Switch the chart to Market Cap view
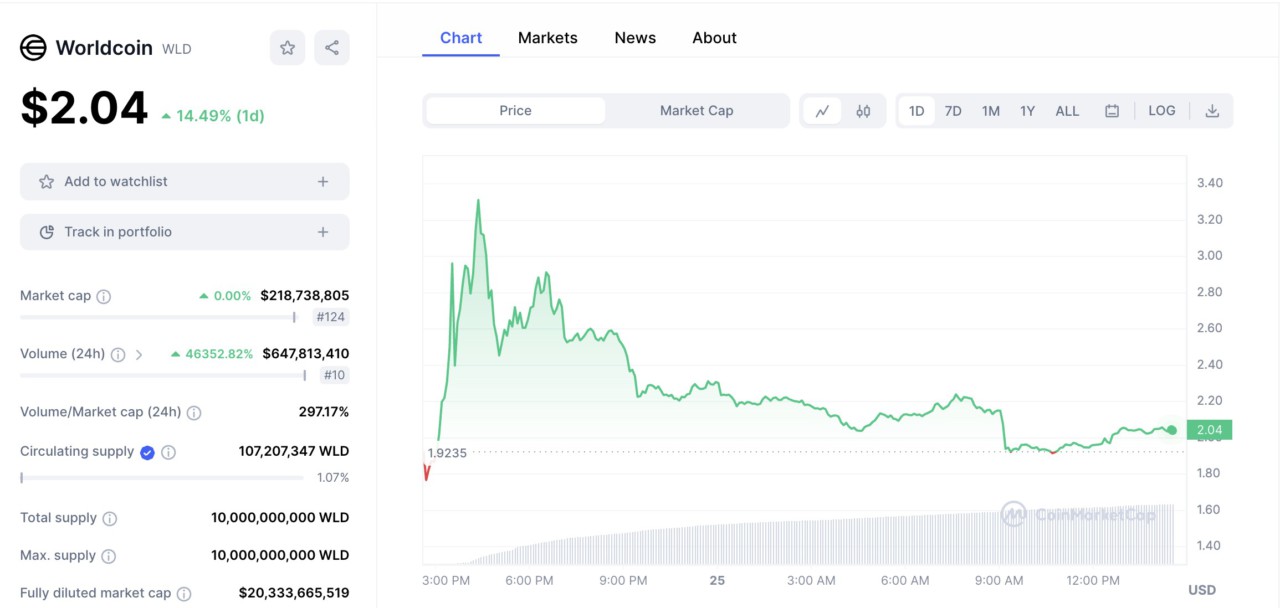This screenshot has width=1280, height=608. pyautogui.click(x=696, y=110)
